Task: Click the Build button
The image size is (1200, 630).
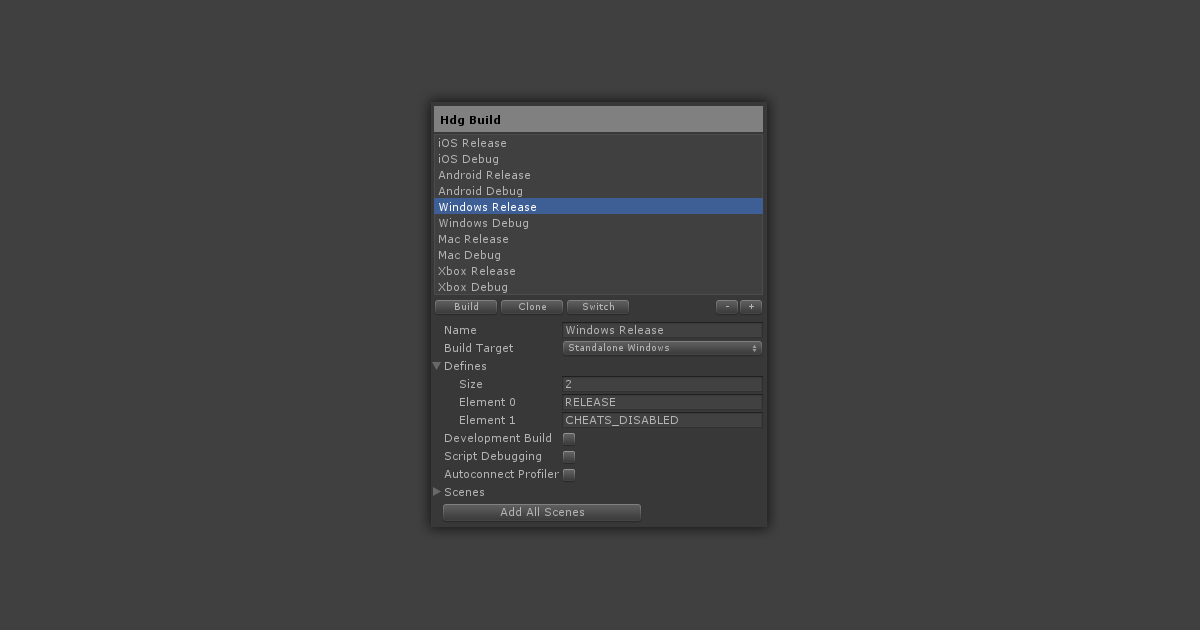Action: click(465, 307)
